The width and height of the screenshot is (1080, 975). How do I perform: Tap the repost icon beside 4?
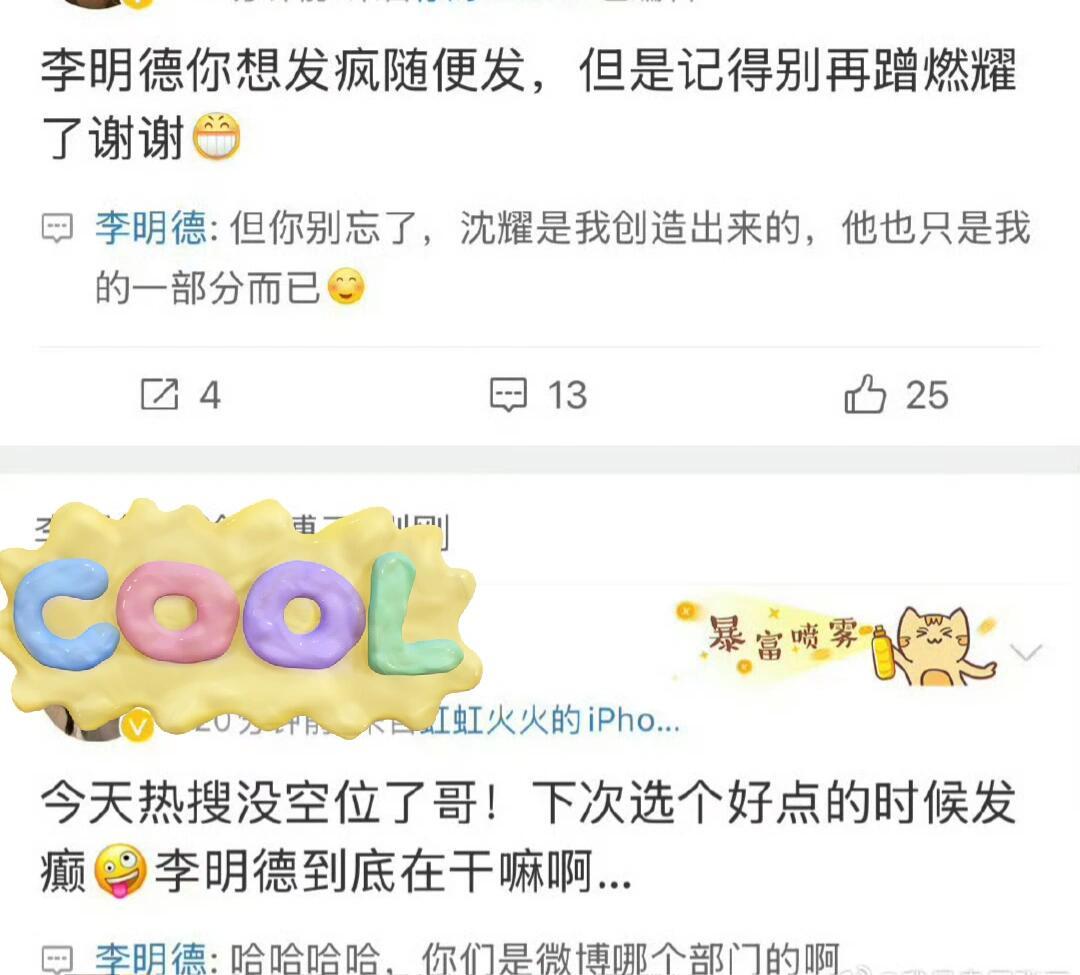tap(159, 394)
